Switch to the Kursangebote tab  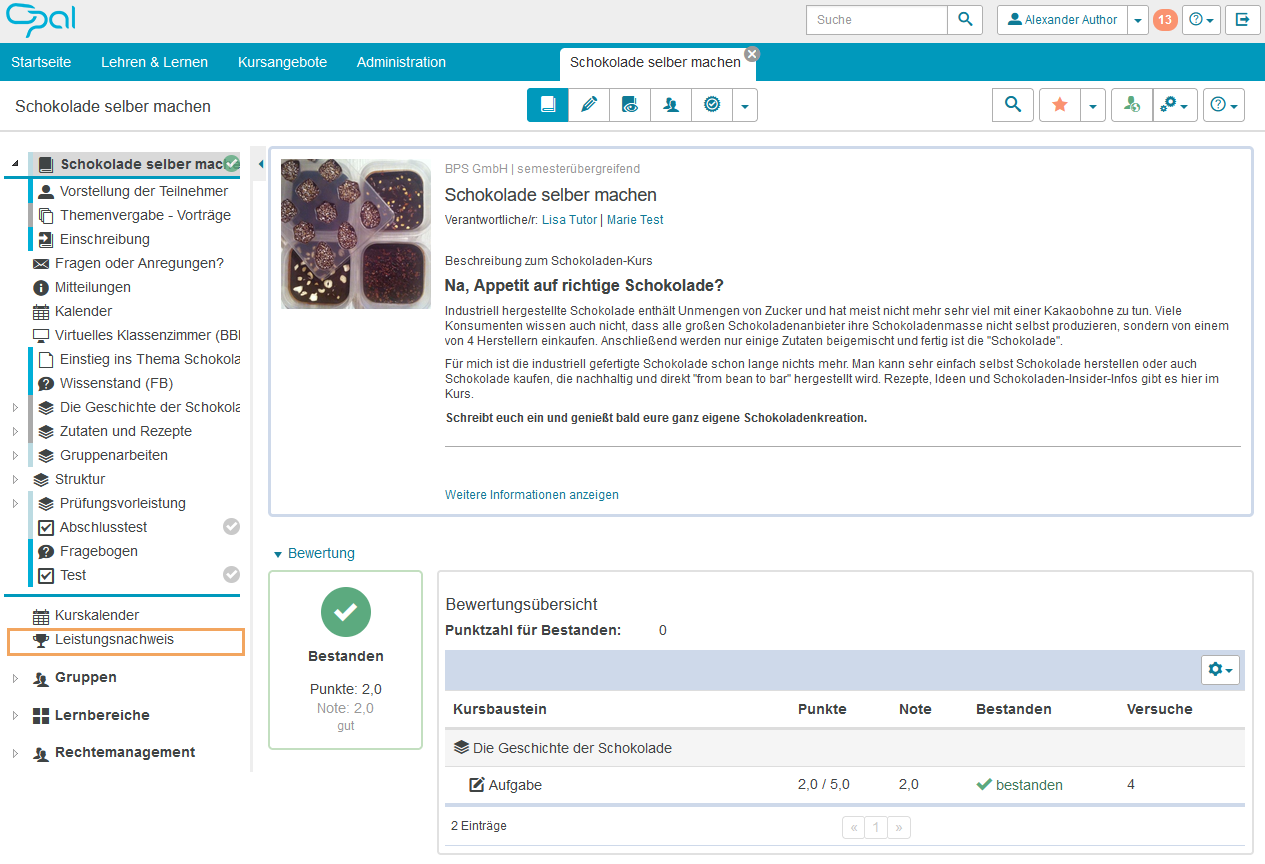click(x=282, y=62)
